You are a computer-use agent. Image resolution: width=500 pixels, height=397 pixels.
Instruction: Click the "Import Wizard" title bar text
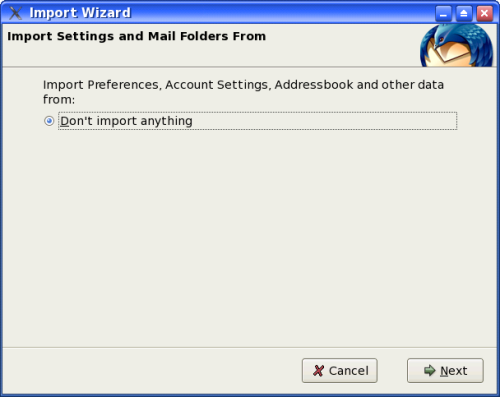[80, 13]
